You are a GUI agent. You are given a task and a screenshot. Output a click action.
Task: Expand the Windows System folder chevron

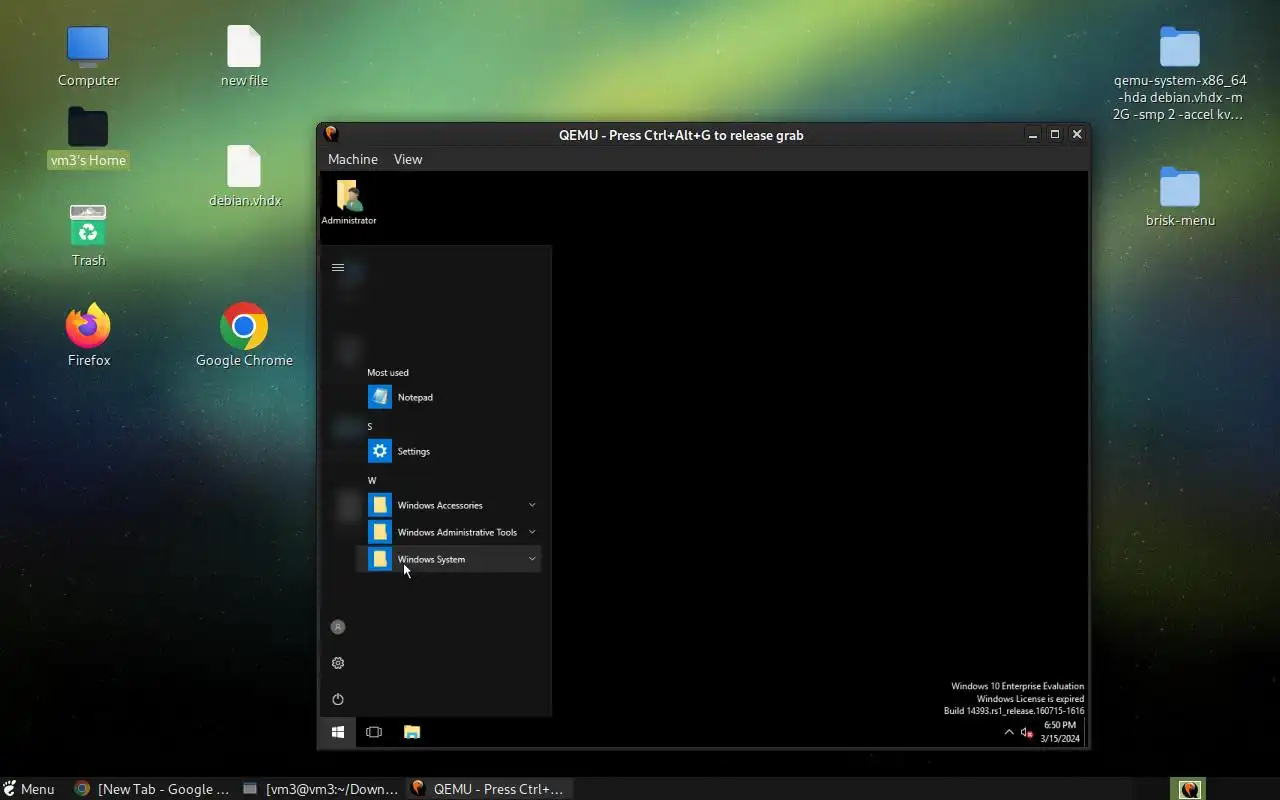532,559
